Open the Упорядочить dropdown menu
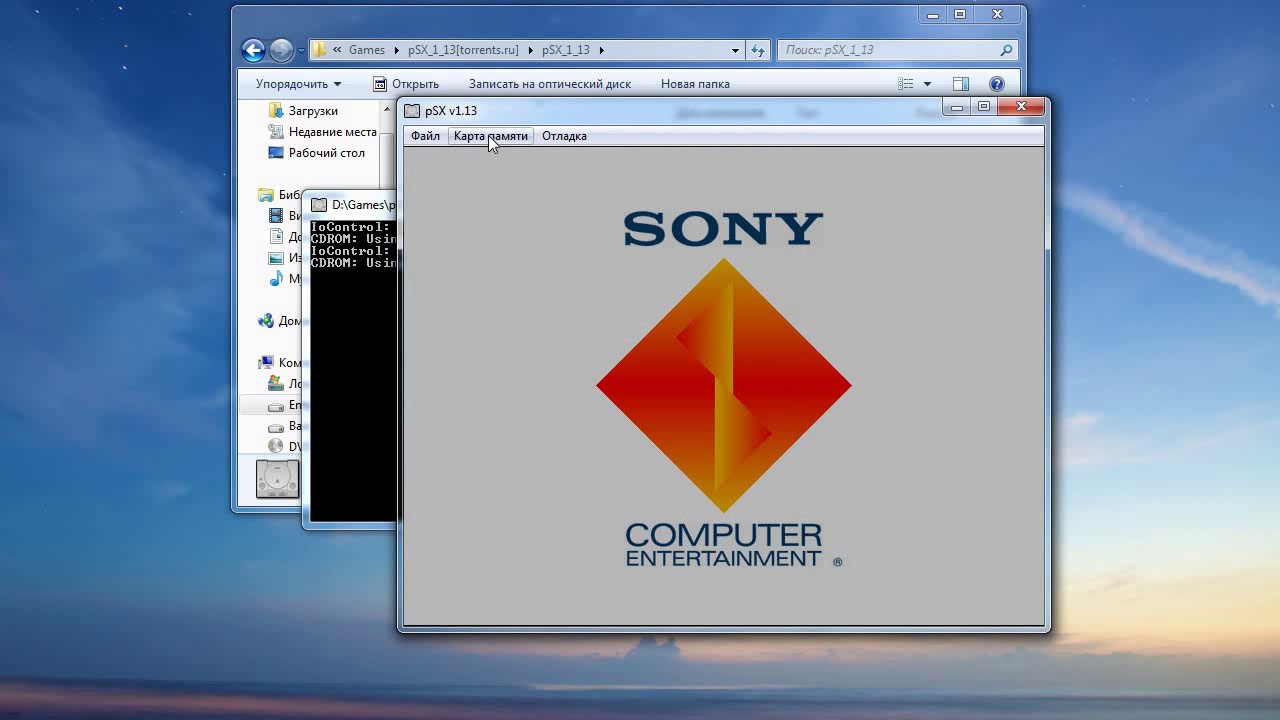 pos(298,84)
